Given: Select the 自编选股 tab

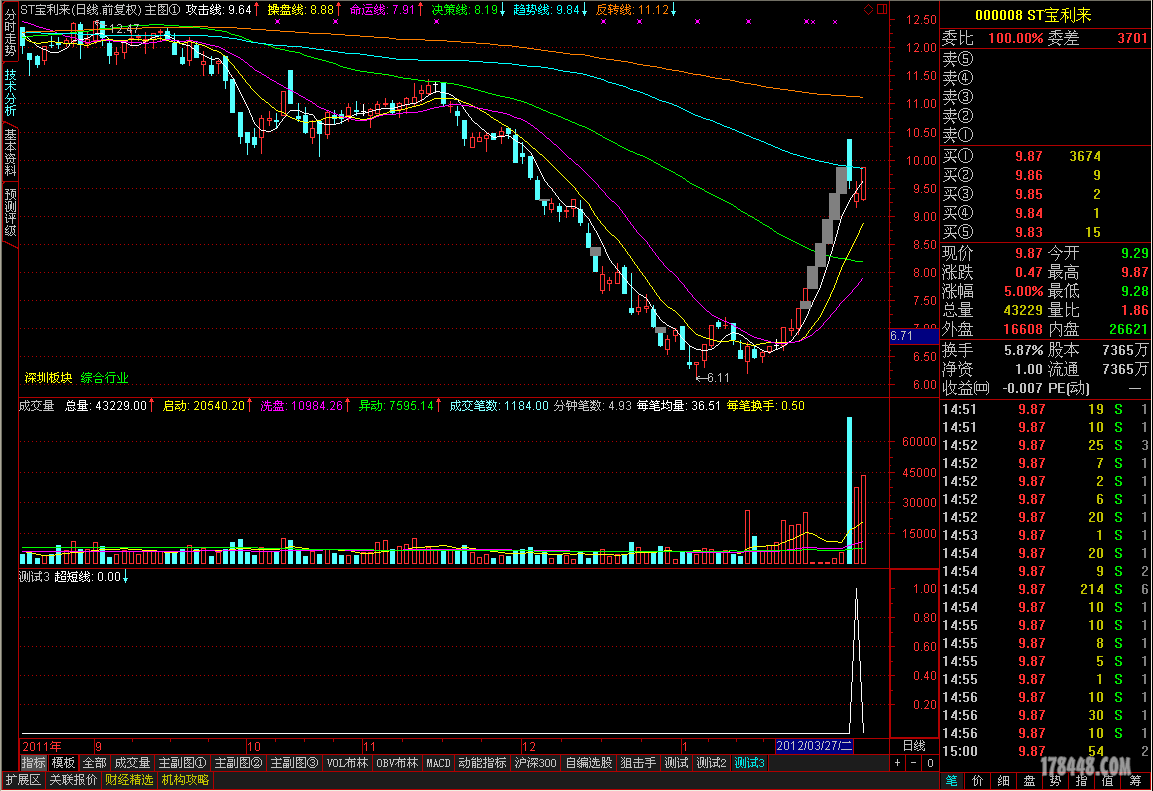Looking at the screenshot, I should (x=588, y=763).
